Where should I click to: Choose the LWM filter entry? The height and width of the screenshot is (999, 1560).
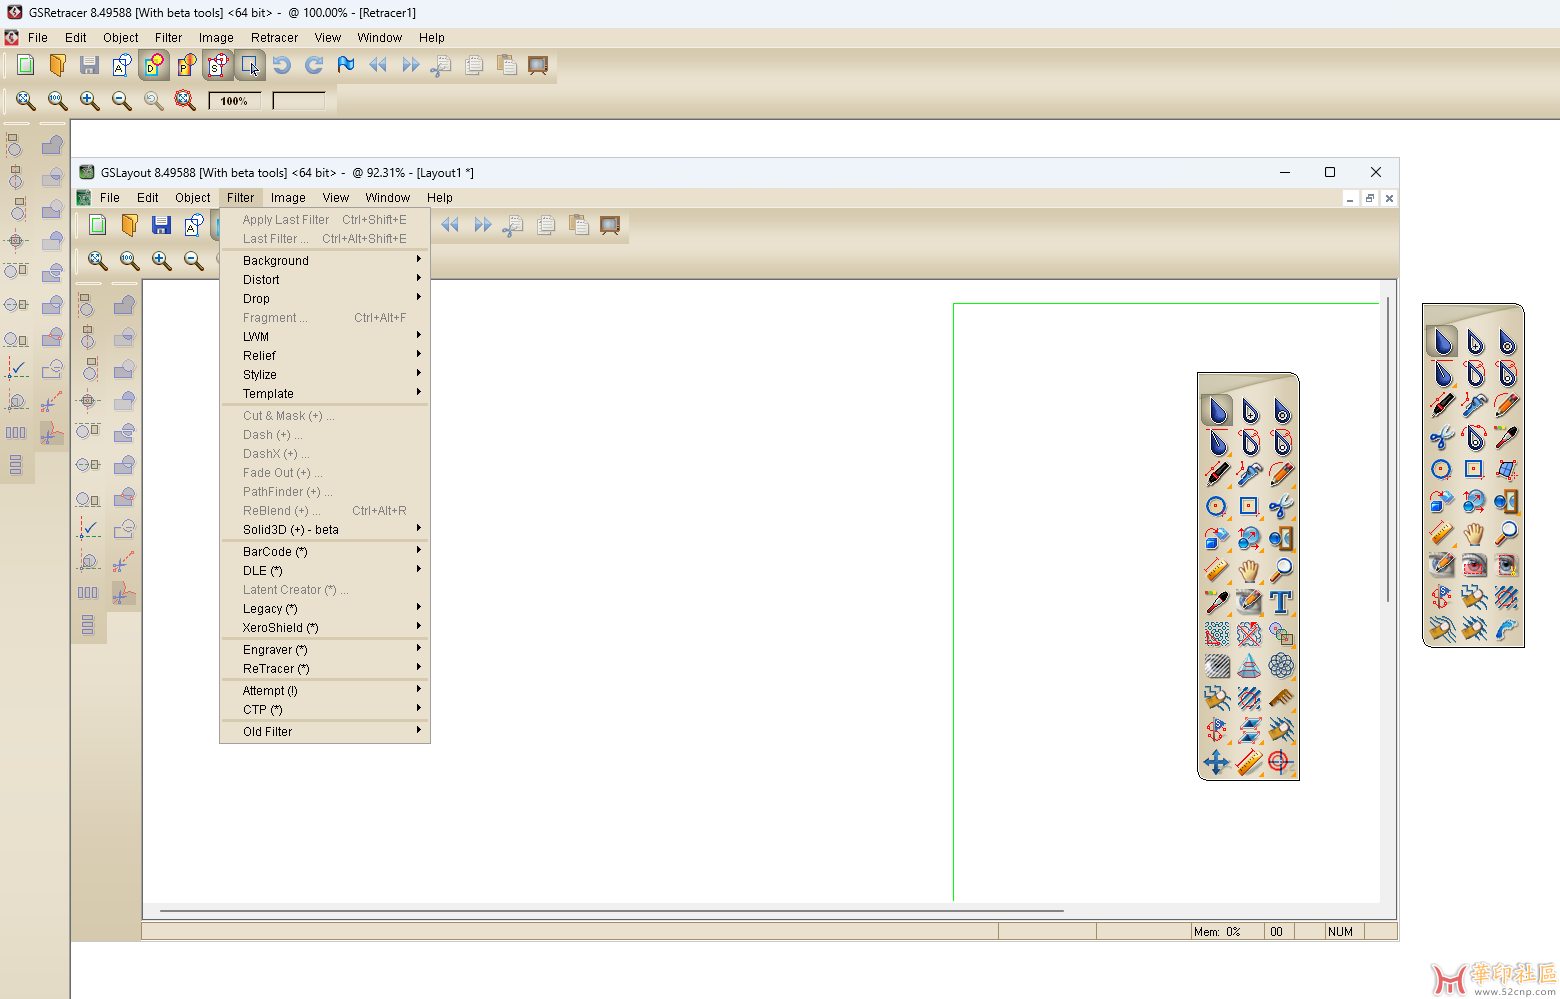tap(325, 336)
